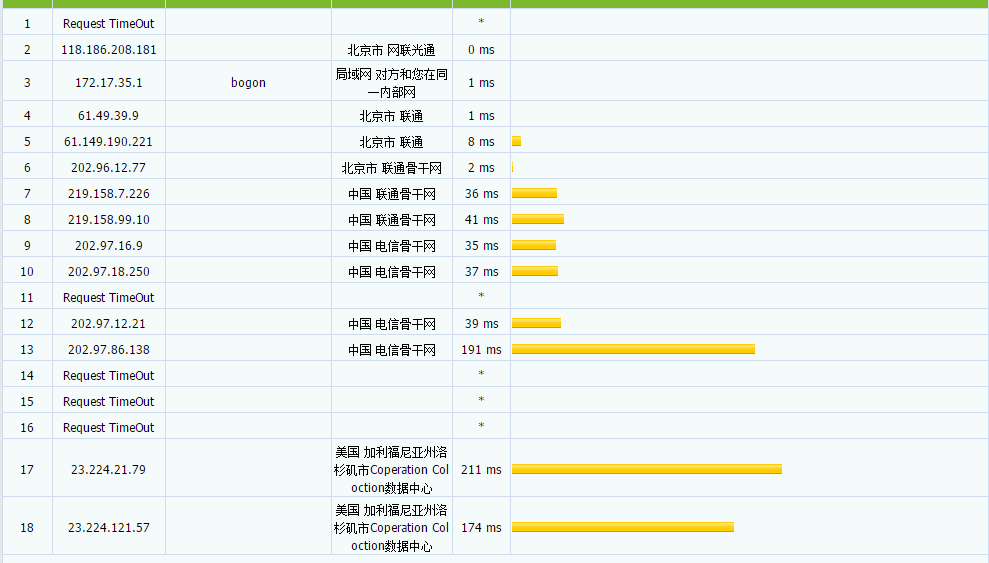Click Request TimeOut in hop 15 row

click(108, 402)
